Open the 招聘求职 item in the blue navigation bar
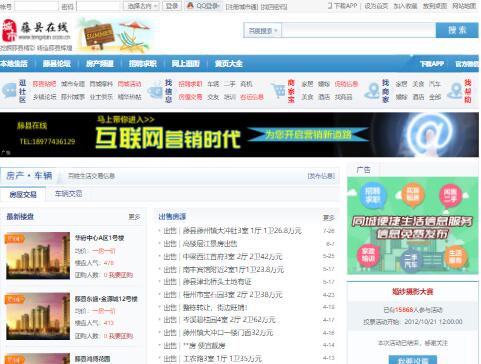481x364 pixels. pyautogui.click(x=143, y=64)
